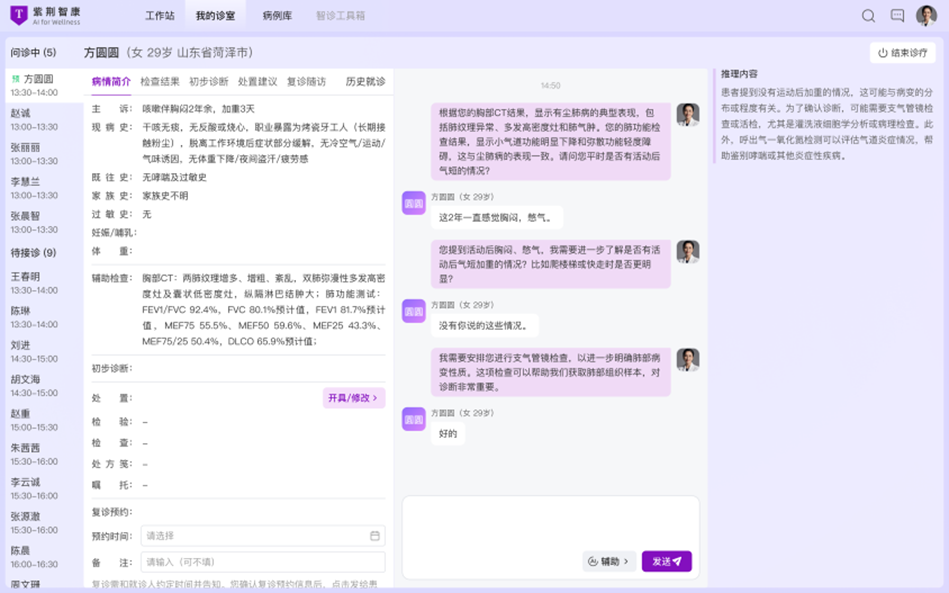Send the message with 发送 button
The image size is (949, 593).
click(666, 562)
